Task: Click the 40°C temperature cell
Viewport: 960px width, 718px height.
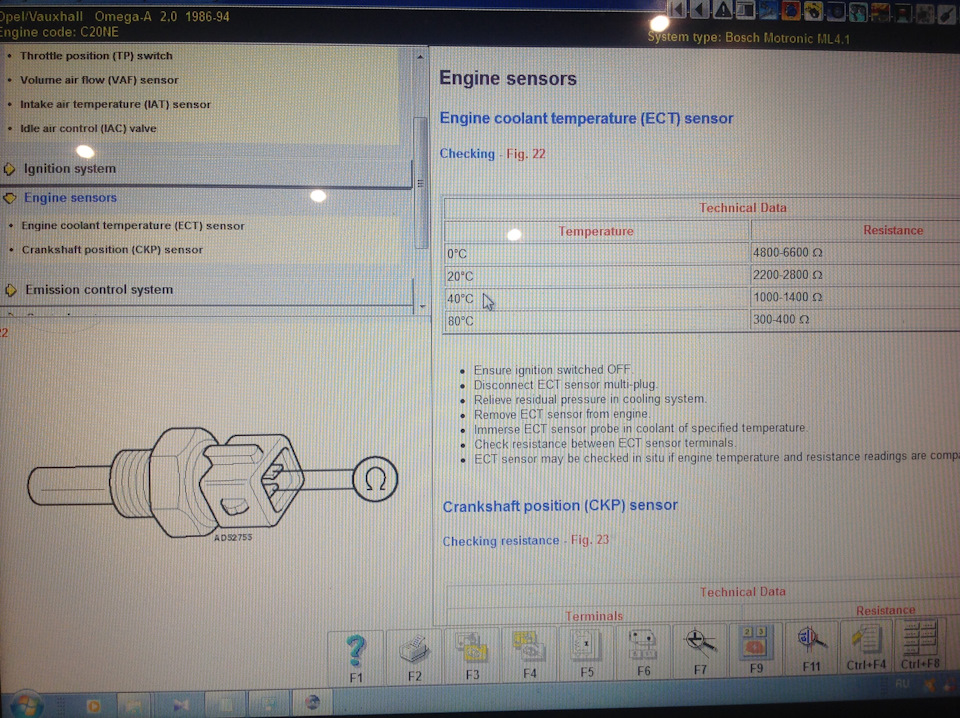Action: coord(597,298)
